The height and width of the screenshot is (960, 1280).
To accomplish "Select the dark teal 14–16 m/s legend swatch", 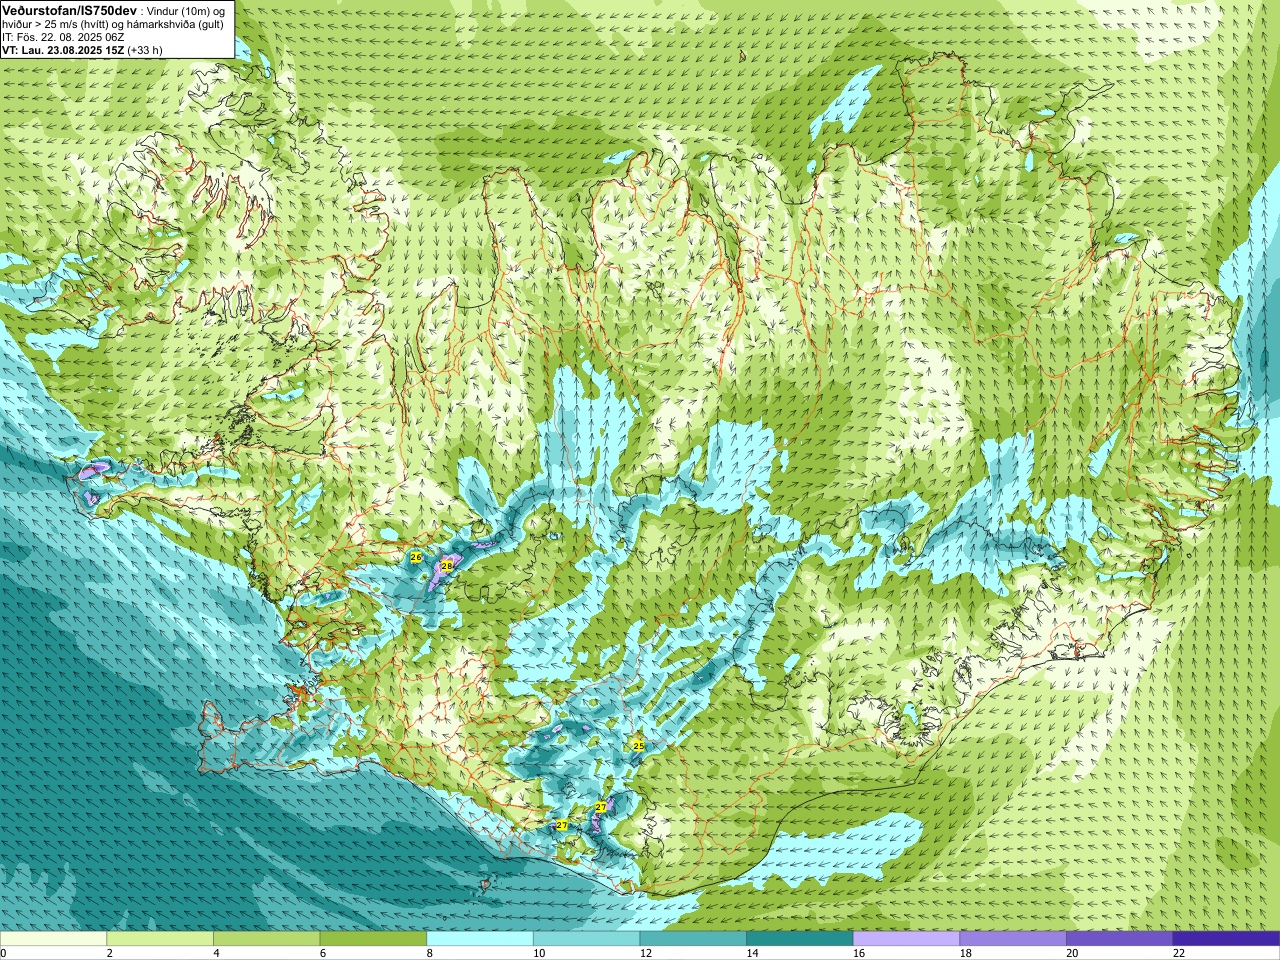I will (x=800, y=939).
